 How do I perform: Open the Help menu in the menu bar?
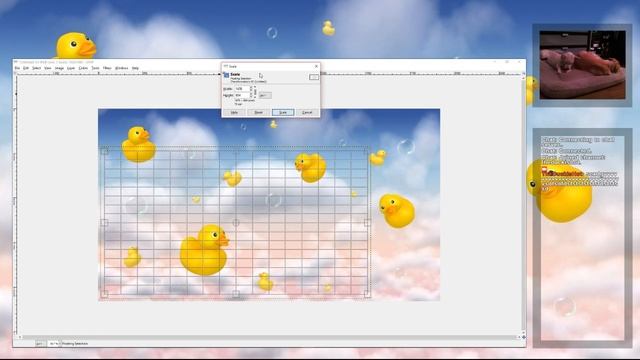pyautogui.click(x=135, y=68)
